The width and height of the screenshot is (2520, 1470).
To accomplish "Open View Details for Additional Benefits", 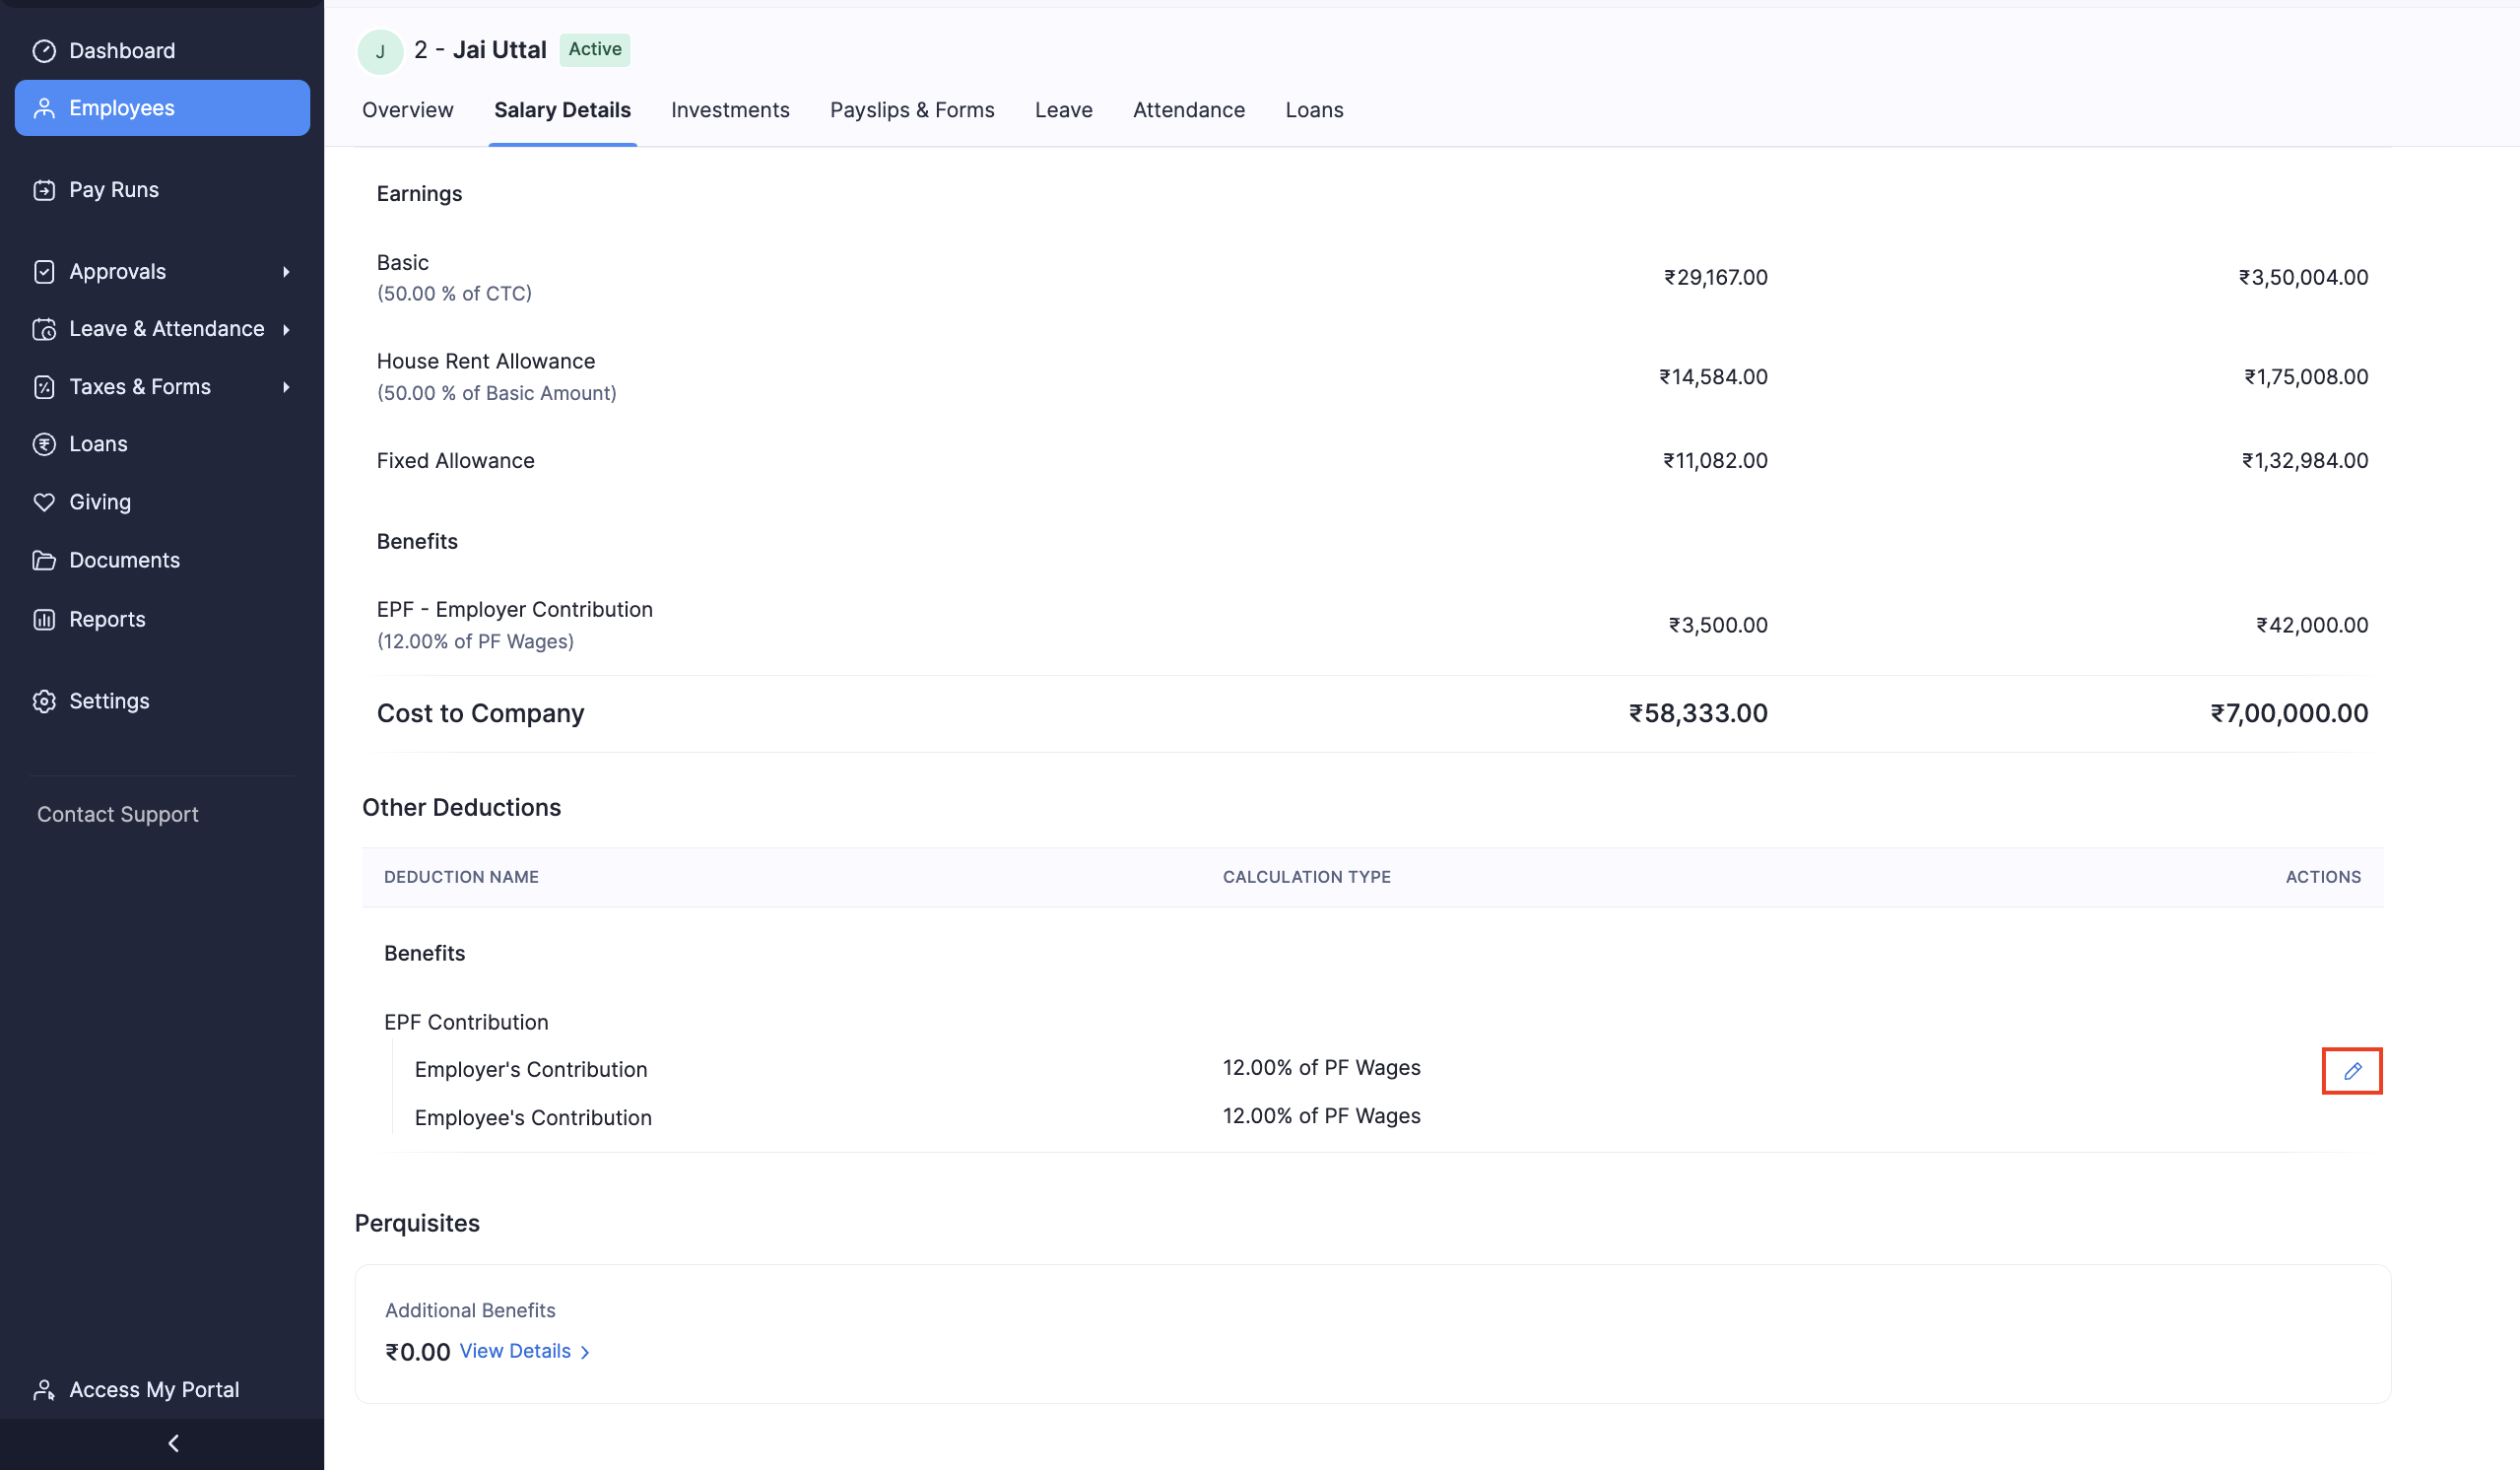I will click(x=524, y=1351).
